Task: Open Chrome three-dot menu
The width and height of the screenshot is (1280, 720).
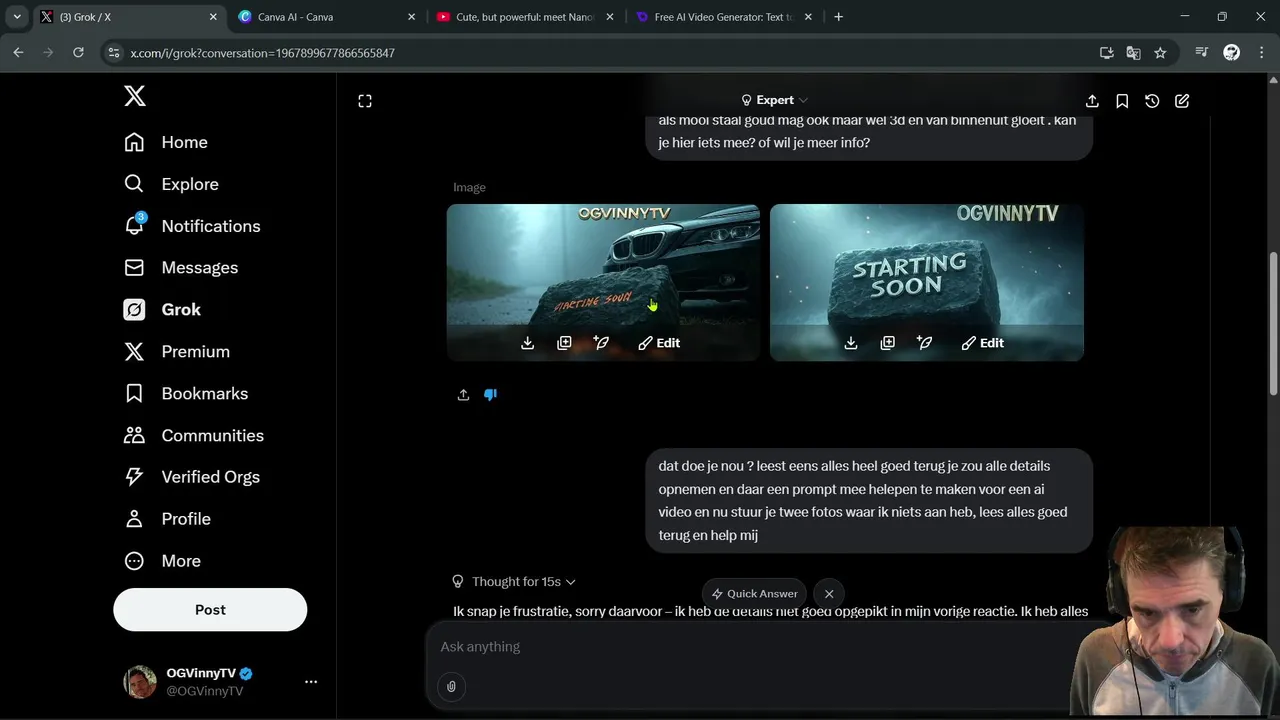Action: [x=1260, y=53]
